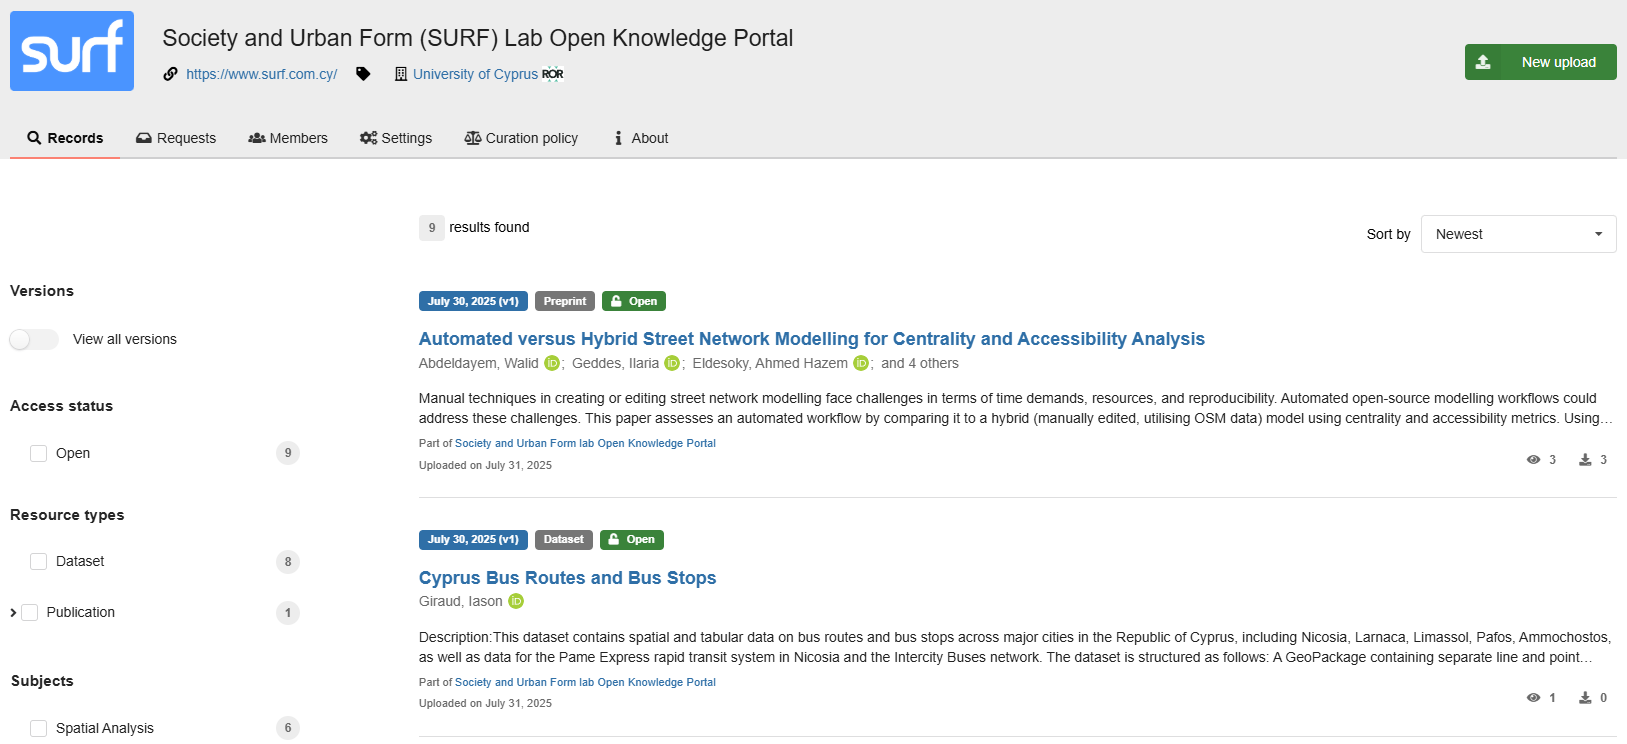
Task: Click the ORCID icon next to Abdeldayem, Walid
Action: 552,363
